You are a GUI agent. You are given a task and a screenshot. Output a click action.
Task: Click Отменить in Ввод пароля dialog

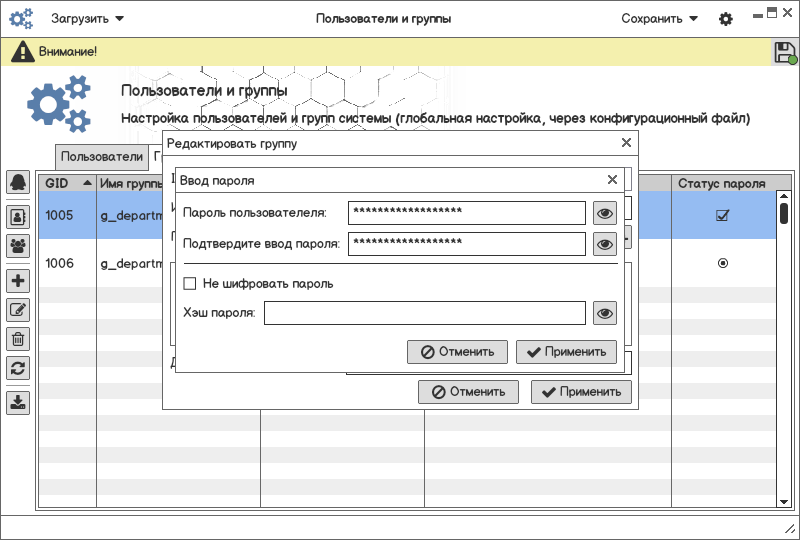pos(457,352)
